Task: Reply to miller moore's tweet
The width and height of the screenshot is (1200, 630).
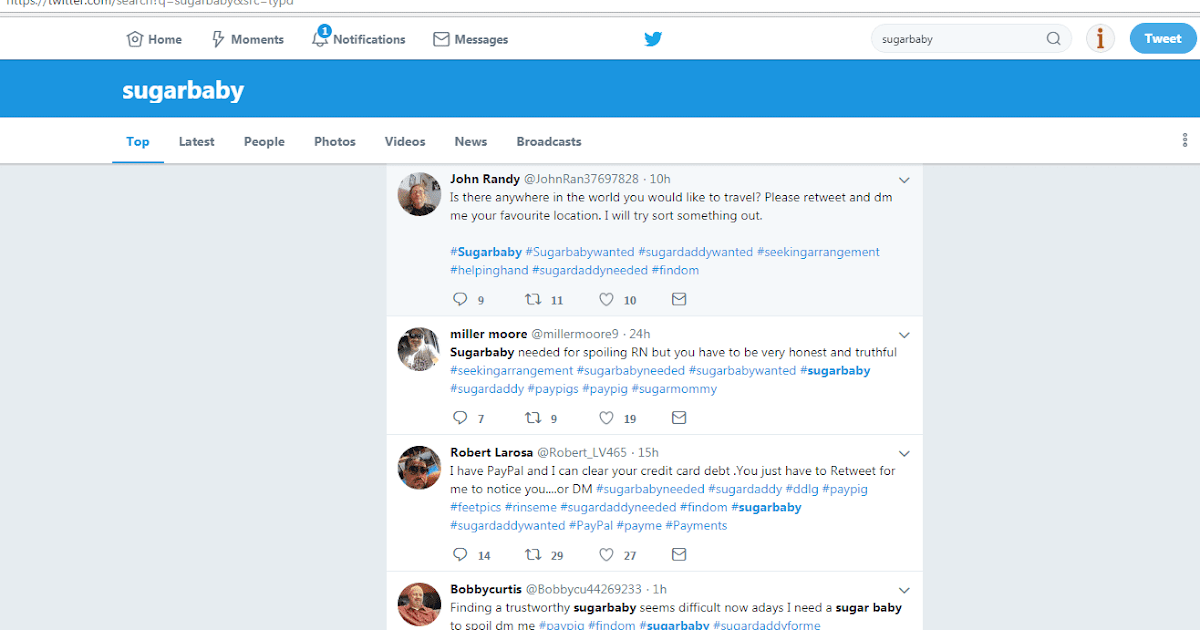Action: [x=461, y=417]
